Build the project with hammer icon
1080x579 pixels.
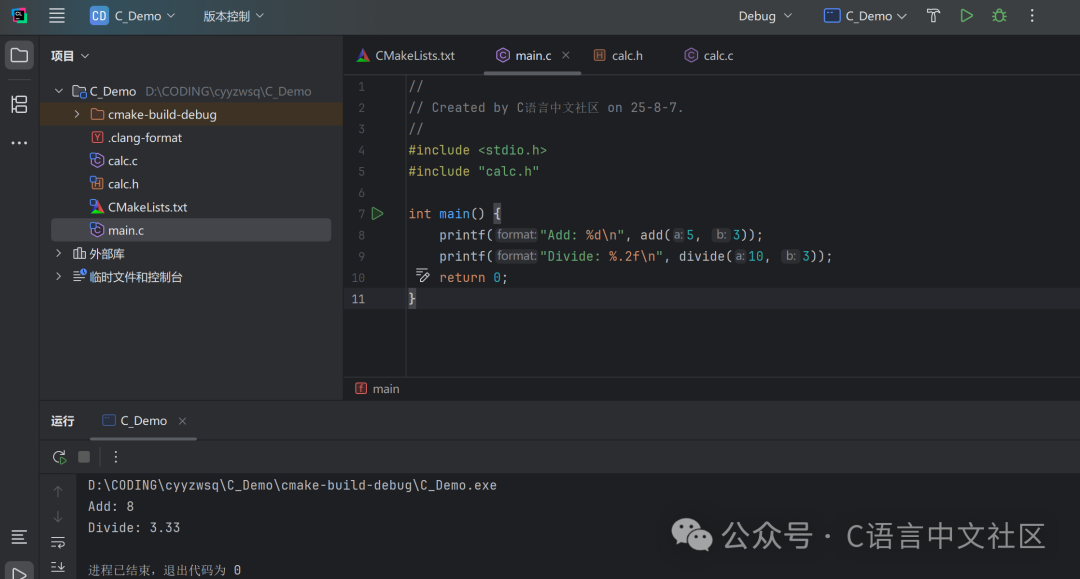click(933, 16)
